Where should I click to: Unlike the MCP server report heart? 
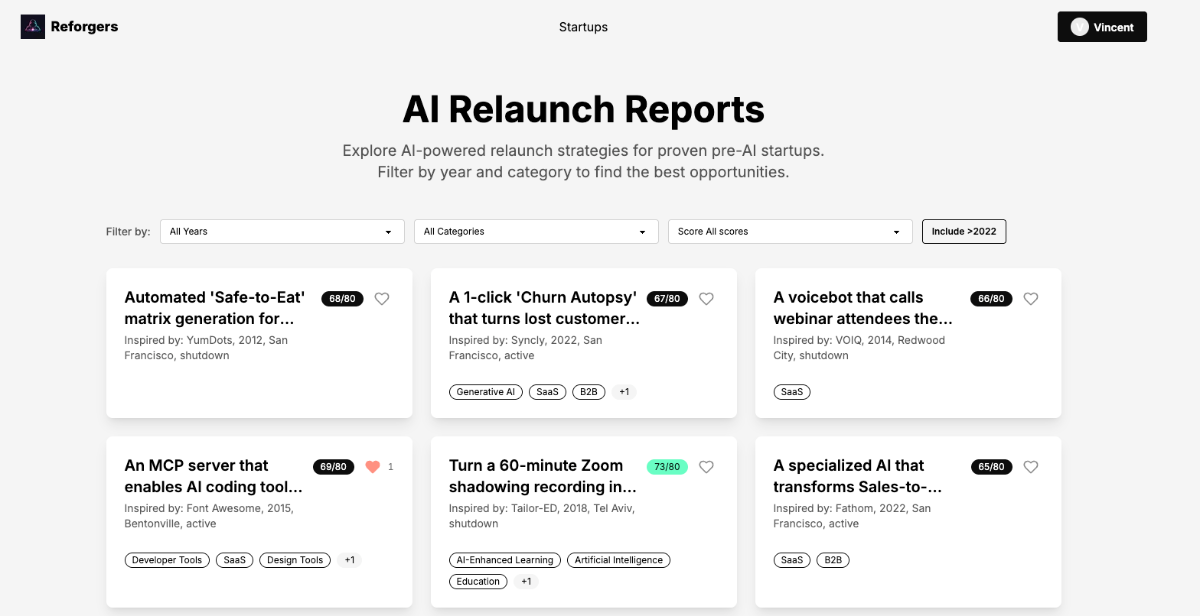[x=373, y=466]
